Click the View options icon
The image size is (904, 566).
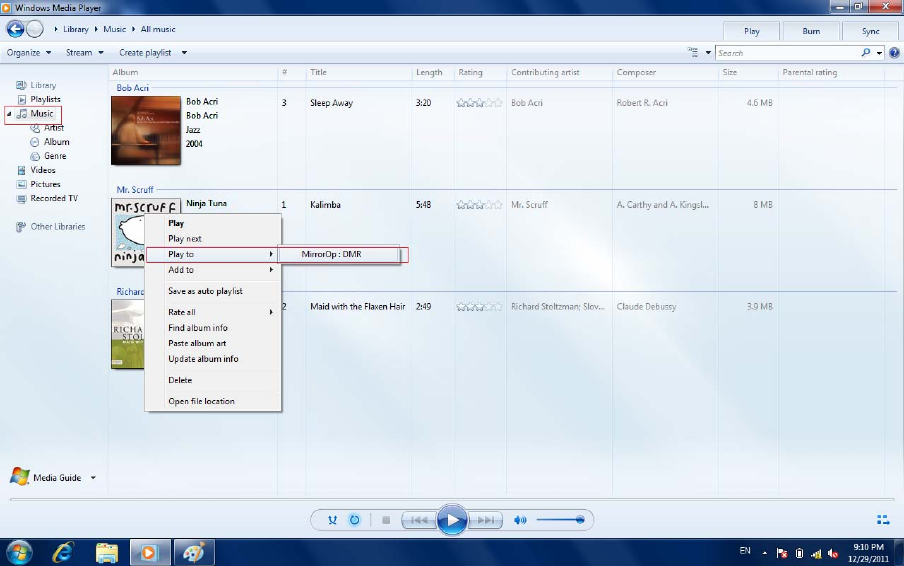pos(693,52)
